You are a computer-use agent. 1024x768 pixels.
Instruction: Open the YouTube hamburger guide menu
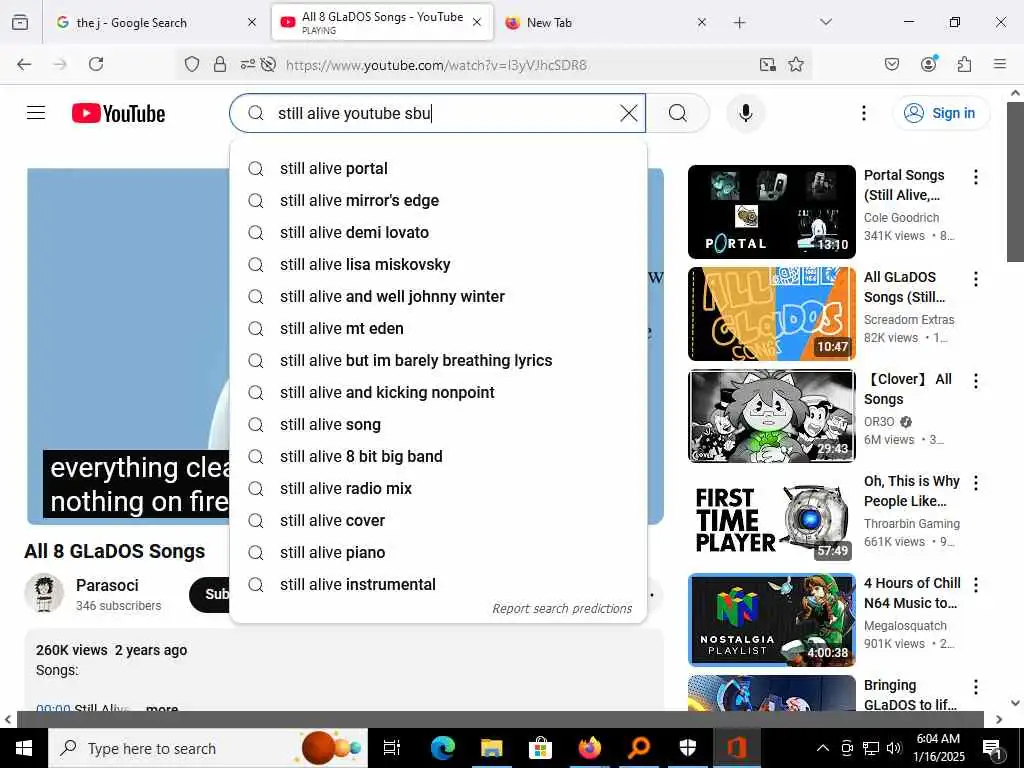point(36,113)
